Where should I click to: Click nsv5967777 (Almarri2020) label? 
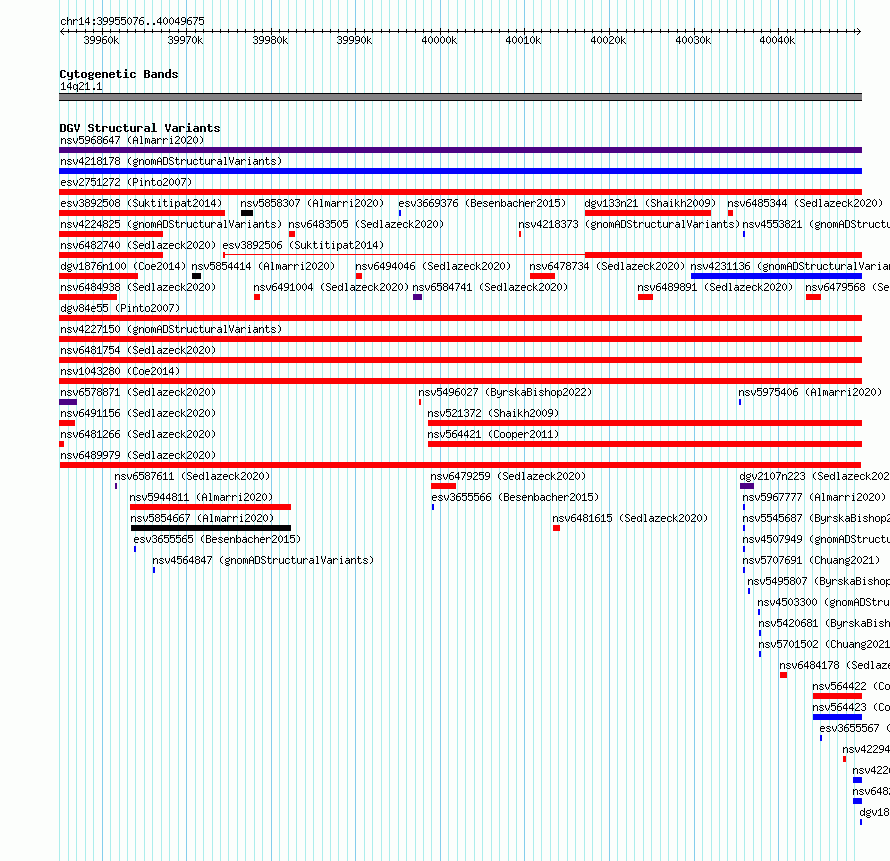click(814, 497)
